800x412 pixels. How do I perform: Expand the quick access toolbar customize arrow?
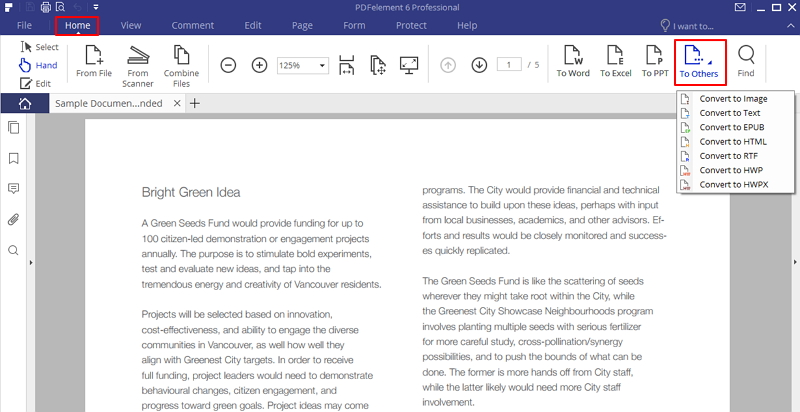point(96,7)
